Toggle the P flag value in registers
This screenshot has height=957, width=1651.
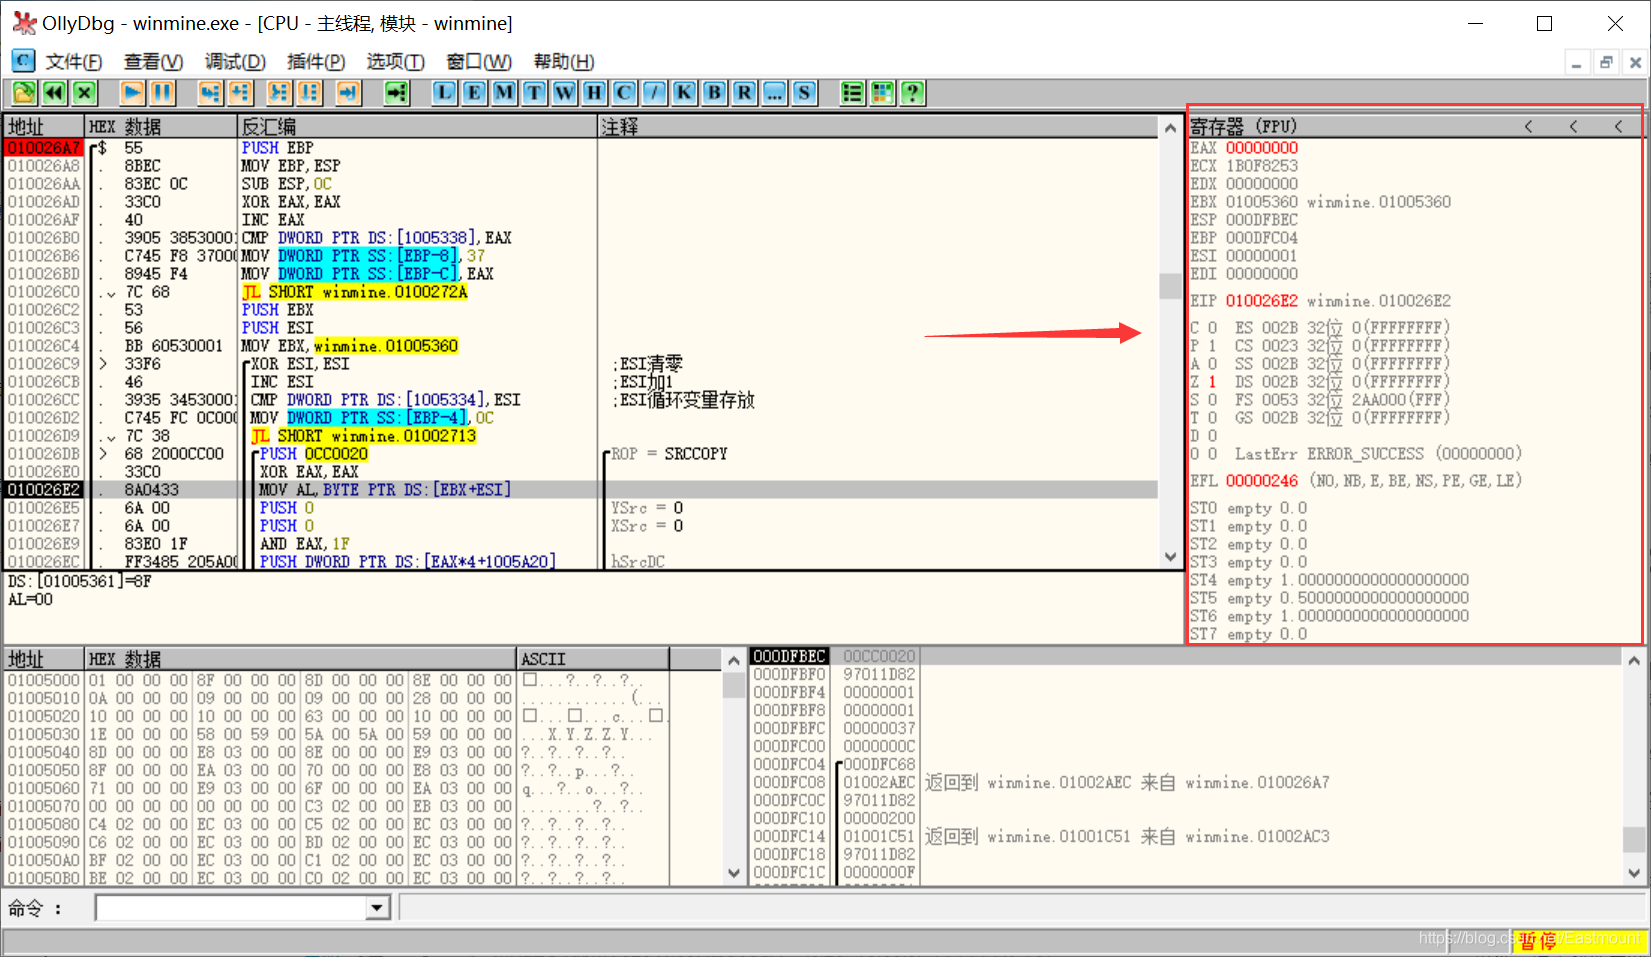click(x=1212, y=346)
